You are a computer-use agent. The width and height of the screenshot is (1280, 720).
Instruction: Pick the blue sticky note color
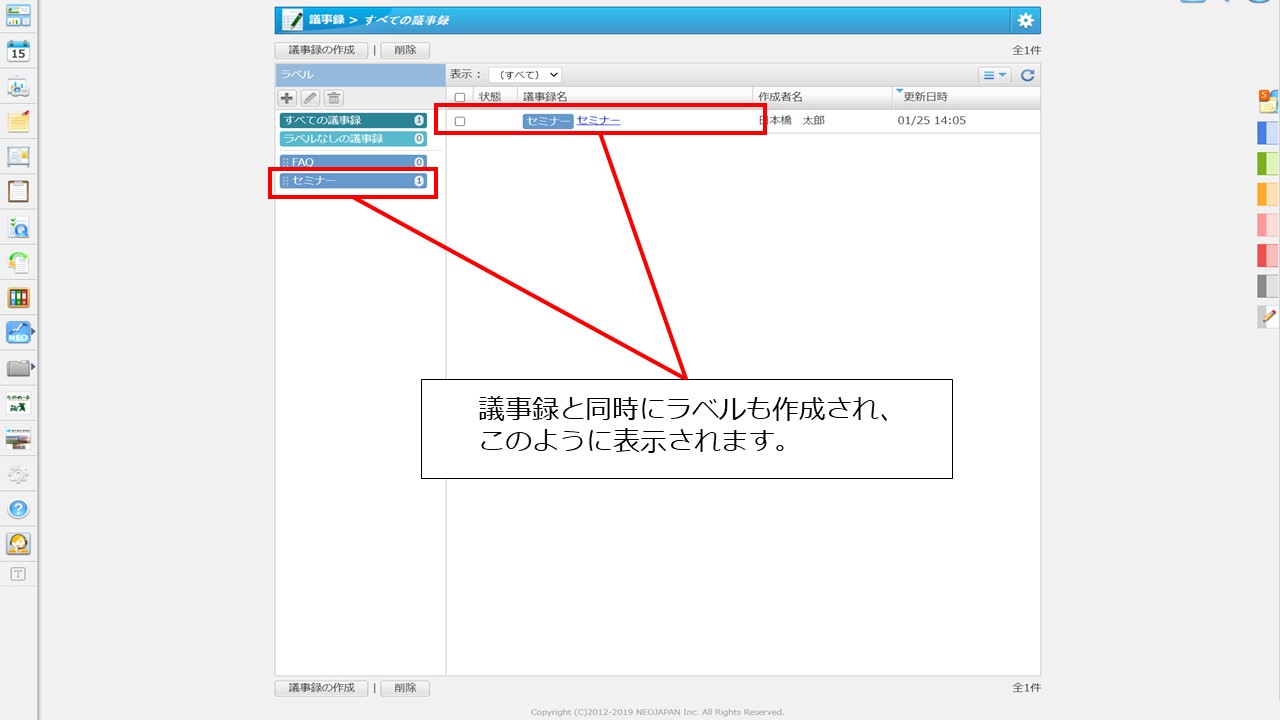[1267, 133]
